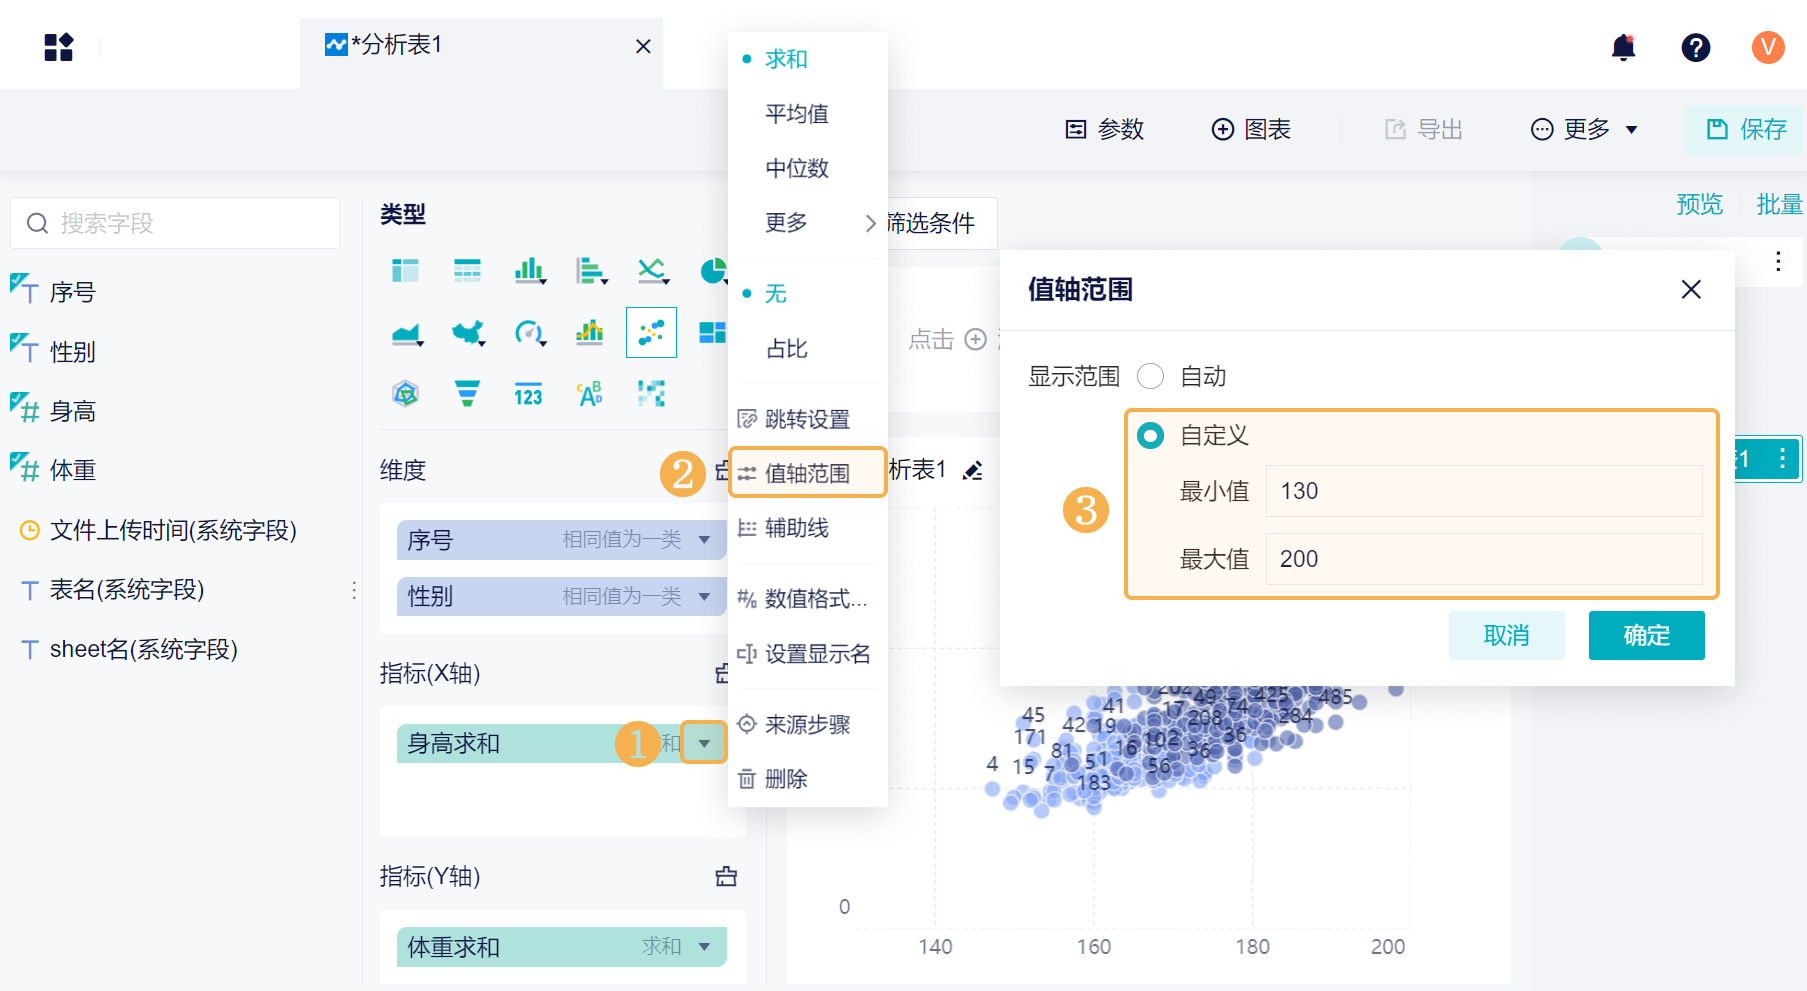Image resolution: width=1807 pixels, height=991 pixels.
Task: Close the 分析表1 tab
Action: pyautogui.click(x=643, y=46)
